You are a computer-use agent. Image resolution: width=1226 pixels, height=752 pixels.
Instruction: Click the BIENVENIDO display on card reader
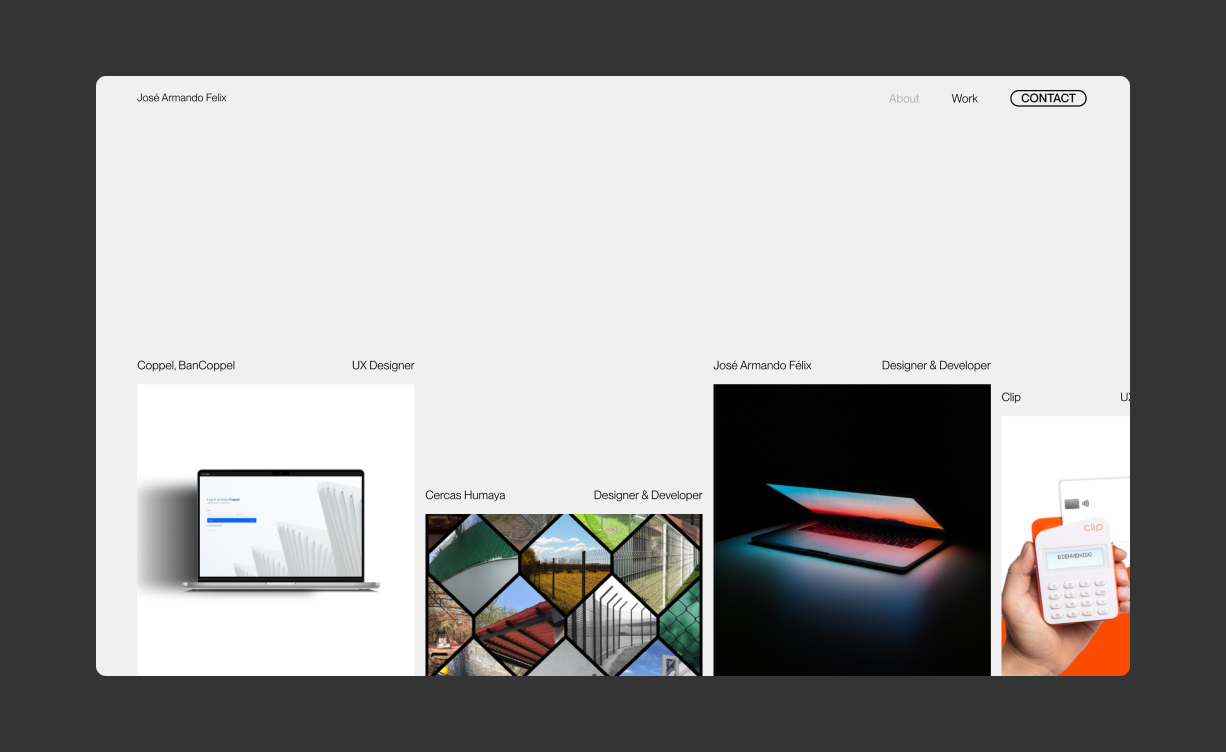(1073, 555)
